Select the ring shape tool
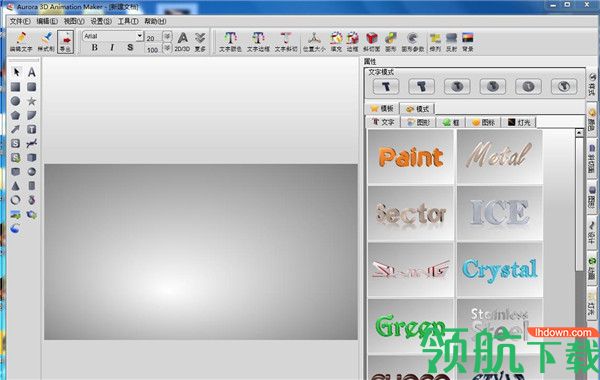This screenshot has width=600, height=380. 15,200
